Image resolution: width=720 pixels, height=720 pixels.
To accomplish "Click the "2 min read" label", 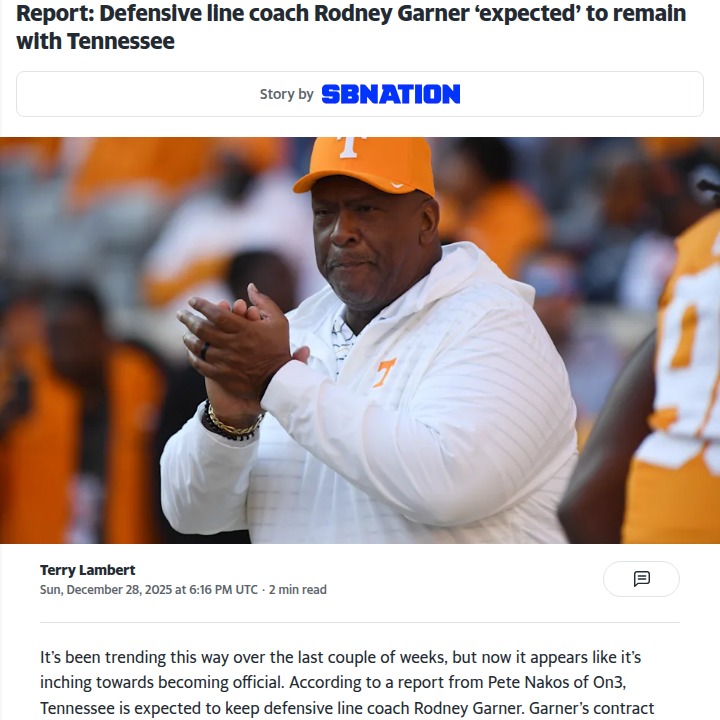I will tap(297, 590).
